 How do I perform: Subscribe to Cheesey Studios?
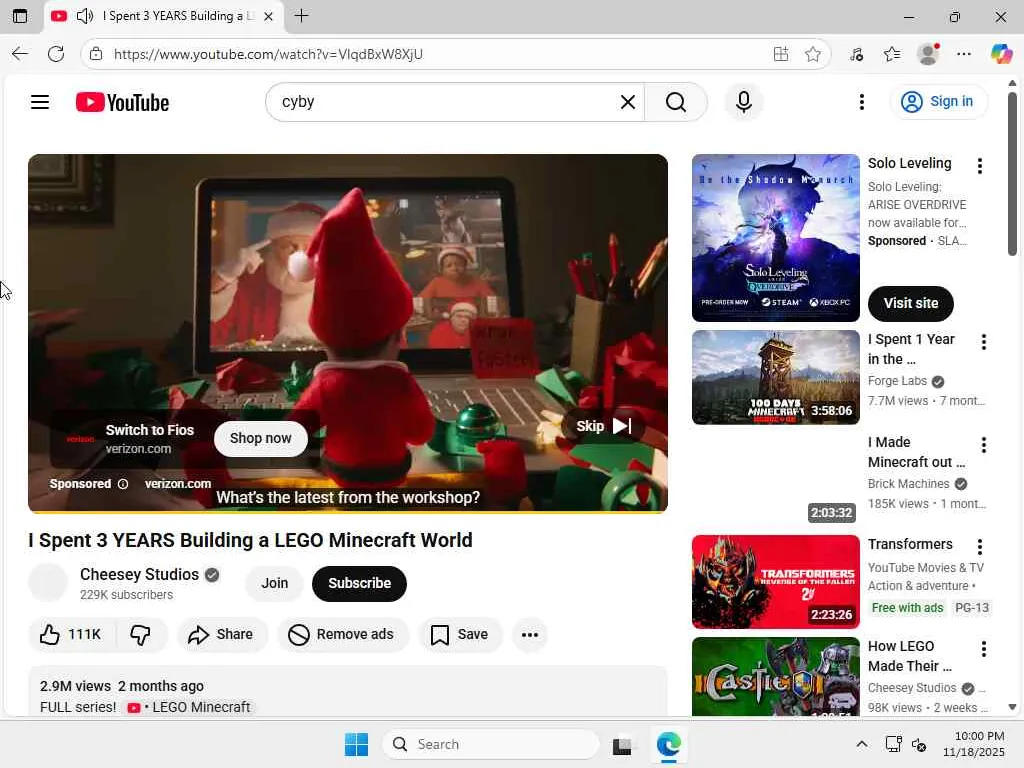click(x=359, y=583)
